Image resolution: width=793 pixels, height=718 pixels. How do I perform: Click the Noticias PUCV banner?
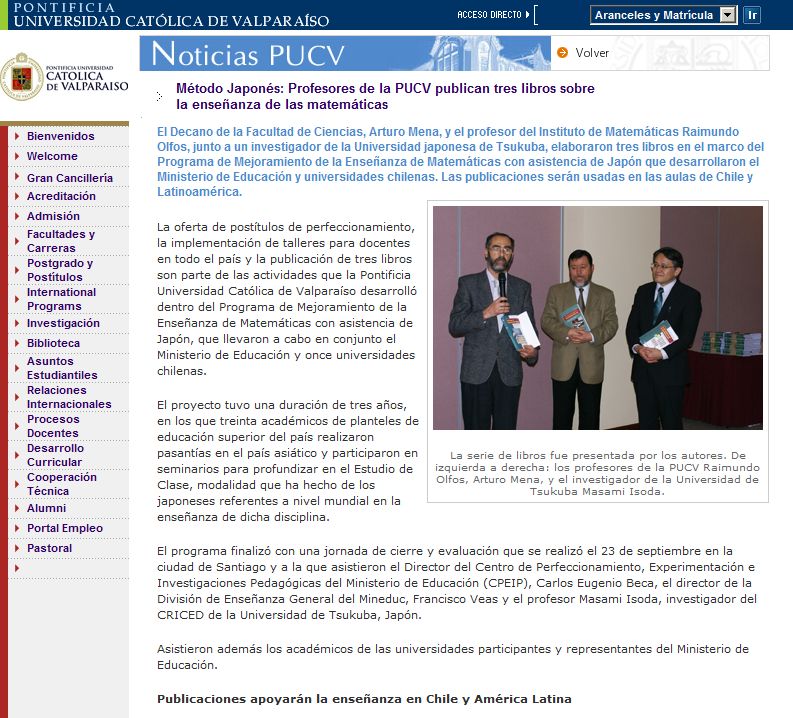[345, 53]
